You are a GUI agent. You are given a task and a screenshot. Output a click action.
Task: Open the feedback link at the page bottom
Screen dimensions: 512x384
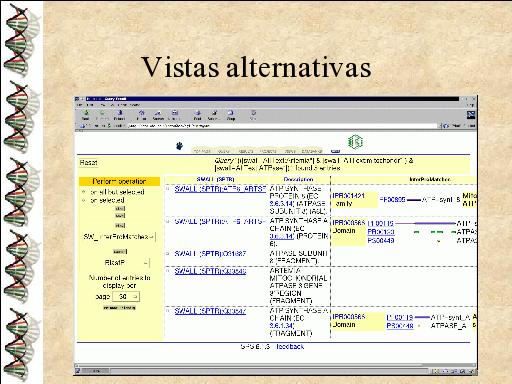coord(290,347)
